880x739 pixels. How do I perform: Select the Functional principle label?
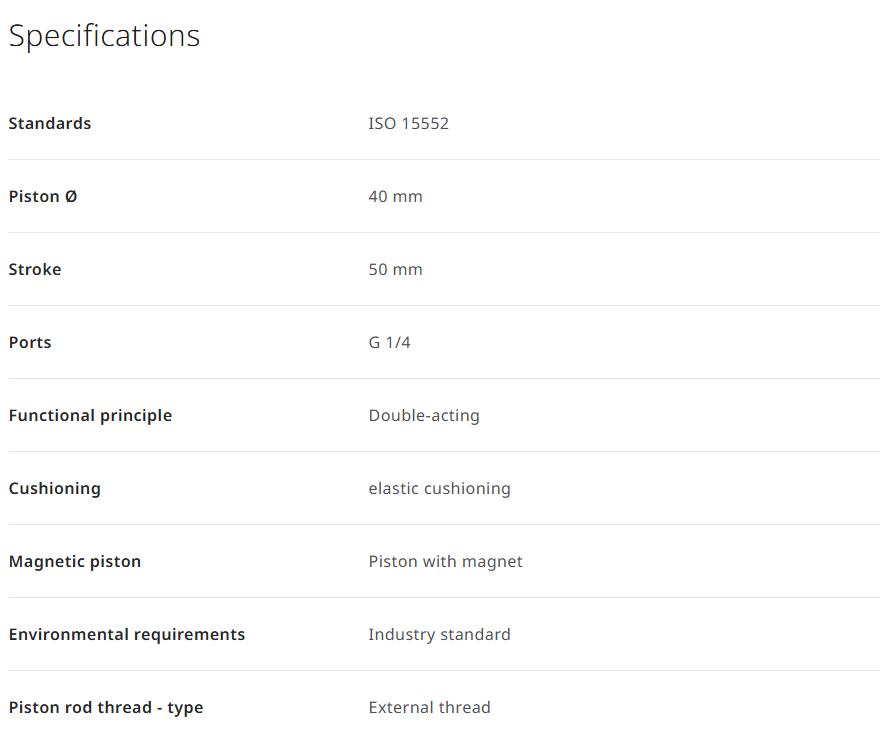(90, 416)
